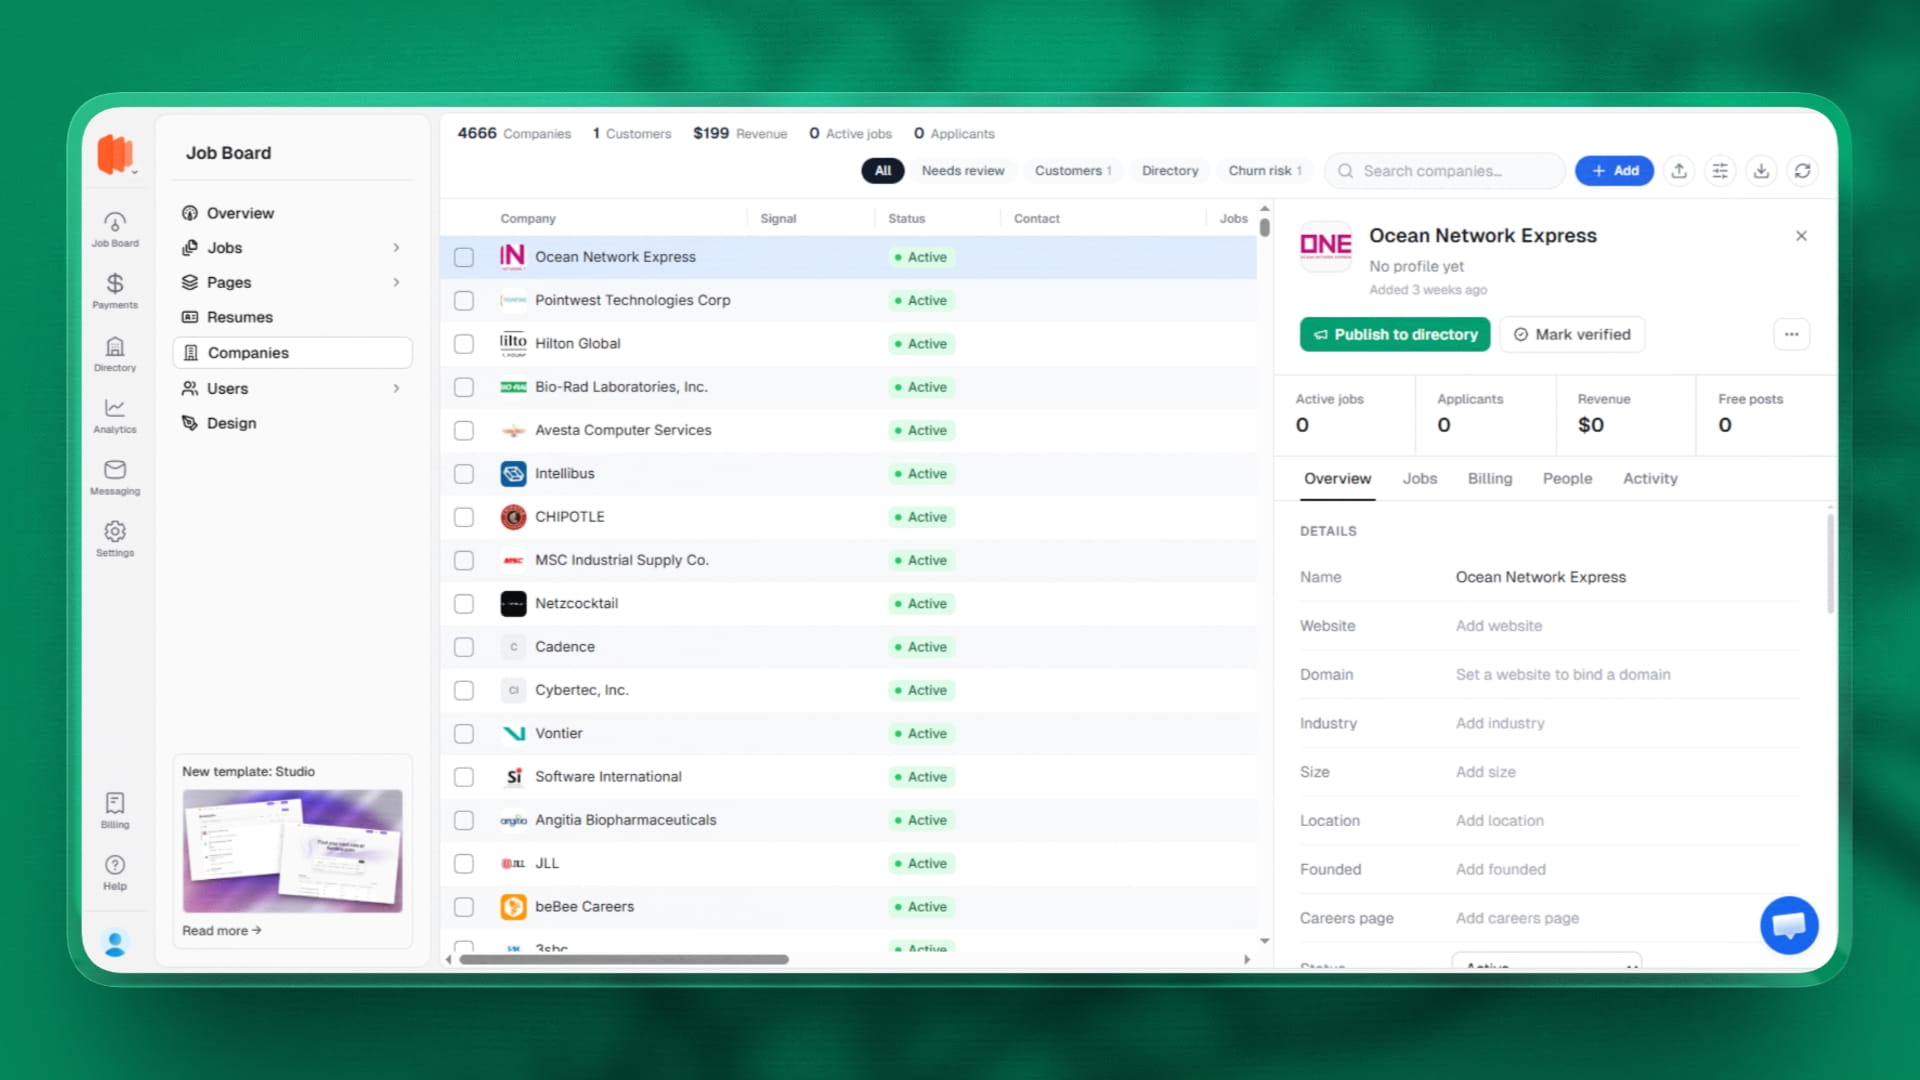The width and height of the screenshot is (1920, 1080).
Task: Check the Hilton Global checkbox
Action: pyautogui.click(x=464, y=344)
